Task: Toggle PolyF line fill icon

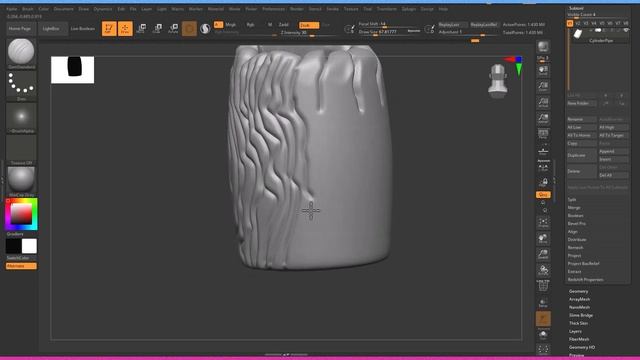Action: point(543,287)
